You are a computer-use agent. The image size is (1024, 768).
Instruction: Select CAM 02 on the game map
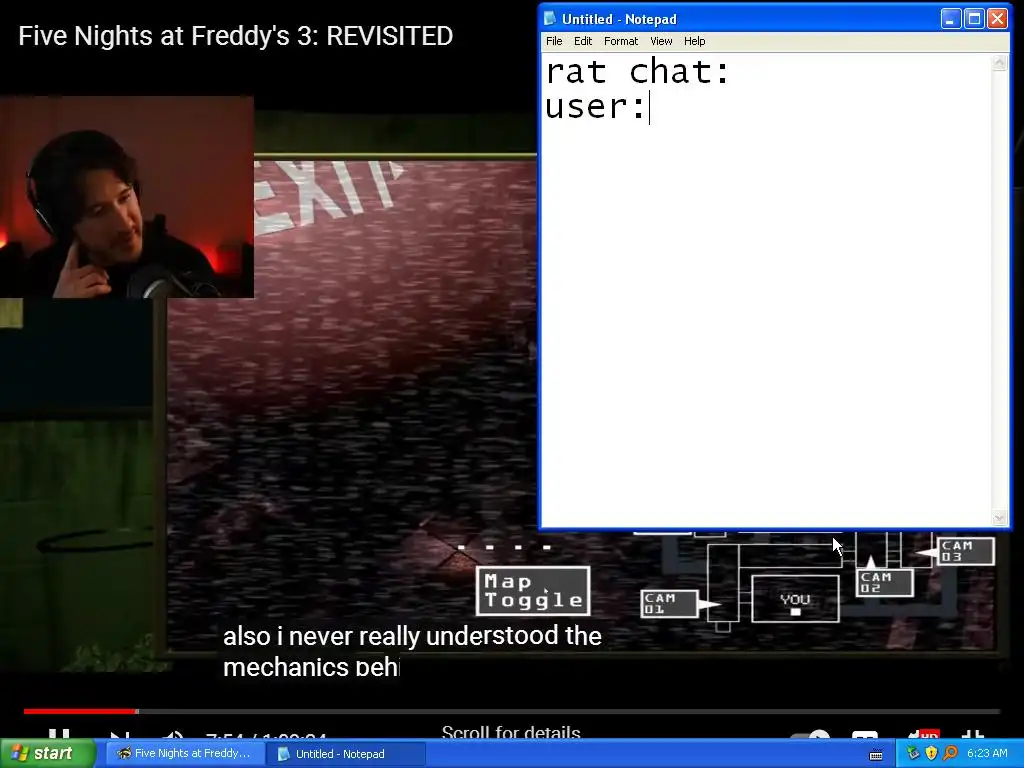pos(884,582)
